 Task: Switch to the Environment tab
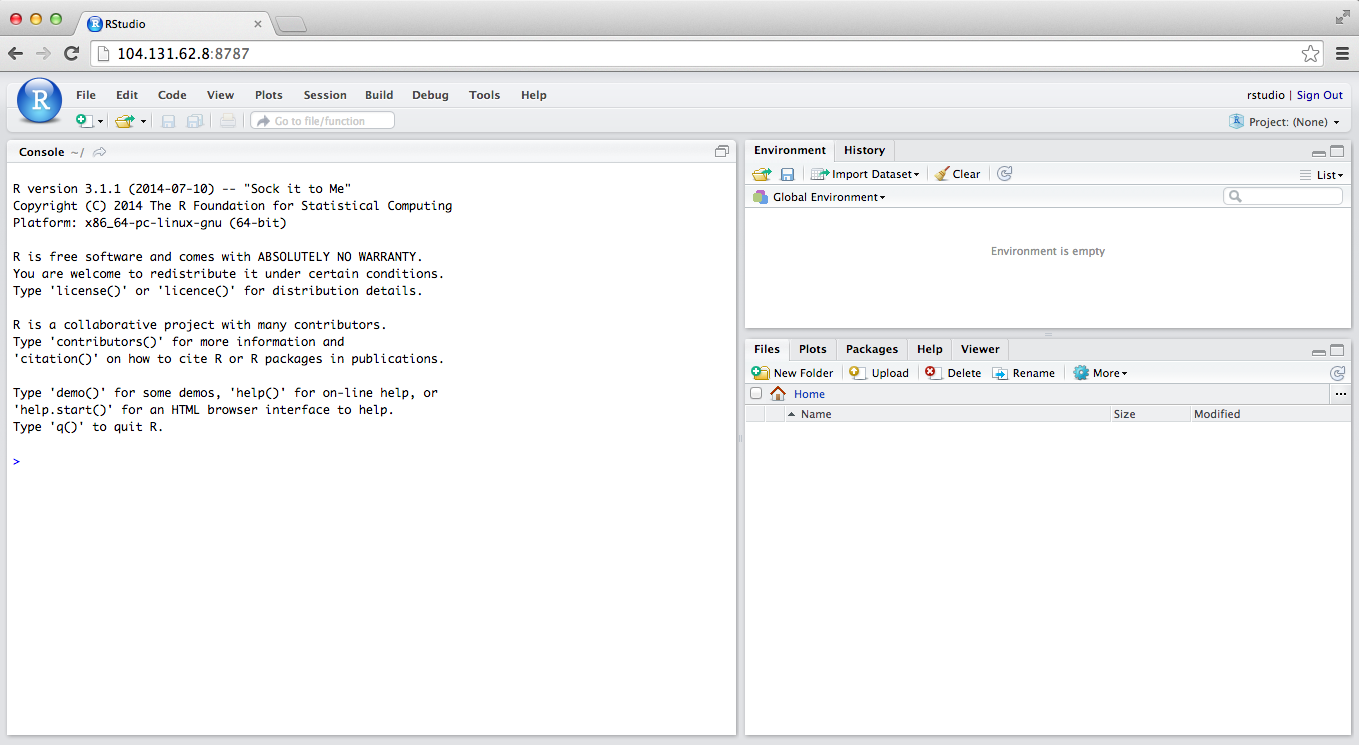[x=790, y=150]
